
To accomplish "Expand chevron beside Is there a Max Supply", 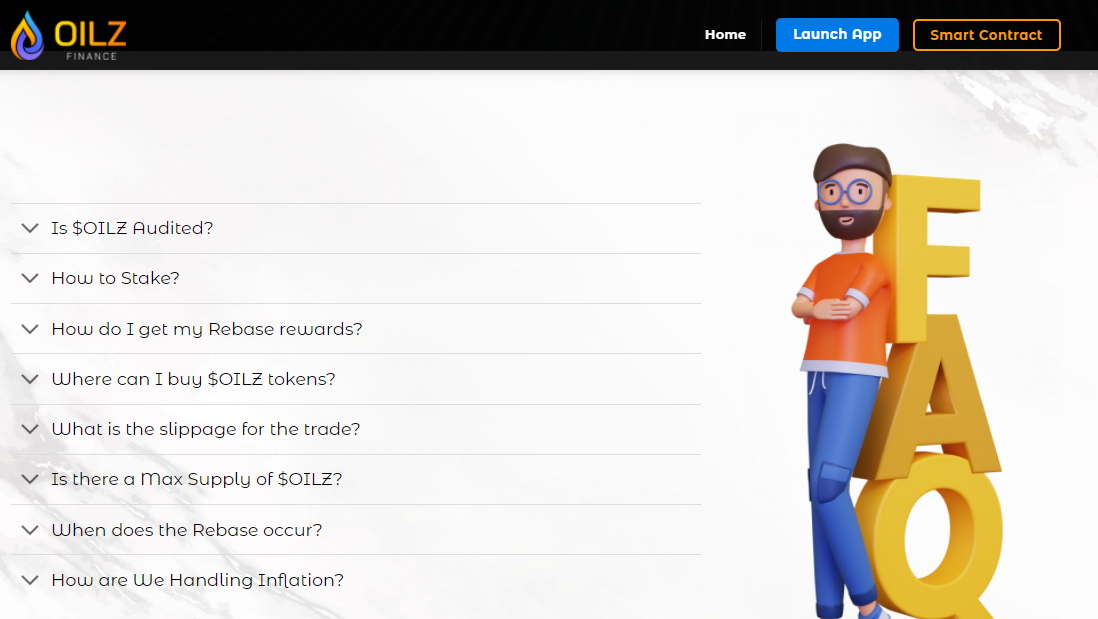I will pyautogui.click(x=29, y=479).
